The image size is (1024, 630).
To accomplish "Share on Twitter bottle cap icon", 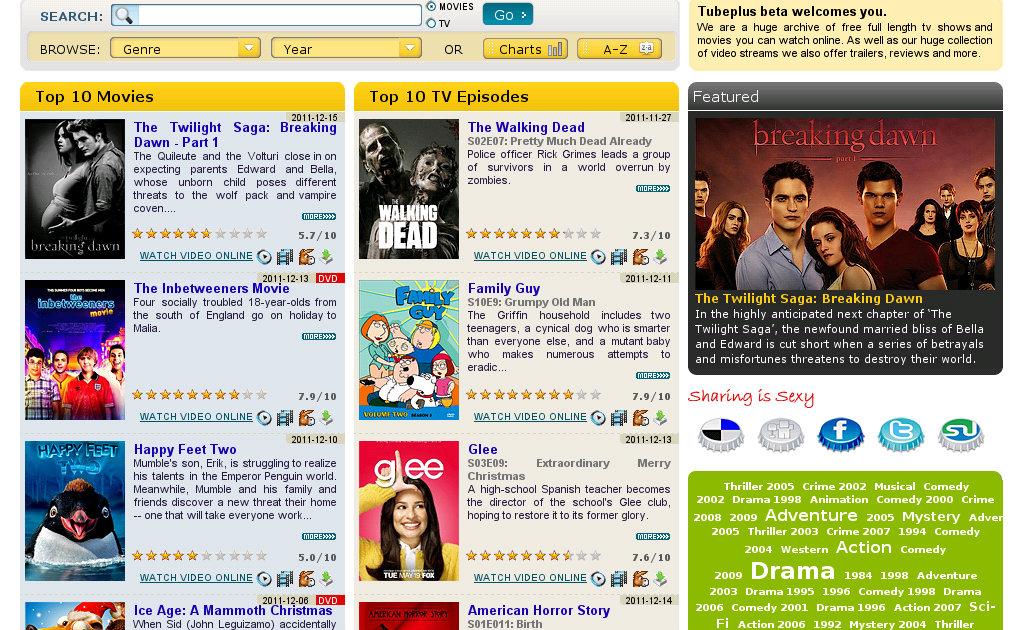I will click(x=901, y=435).
